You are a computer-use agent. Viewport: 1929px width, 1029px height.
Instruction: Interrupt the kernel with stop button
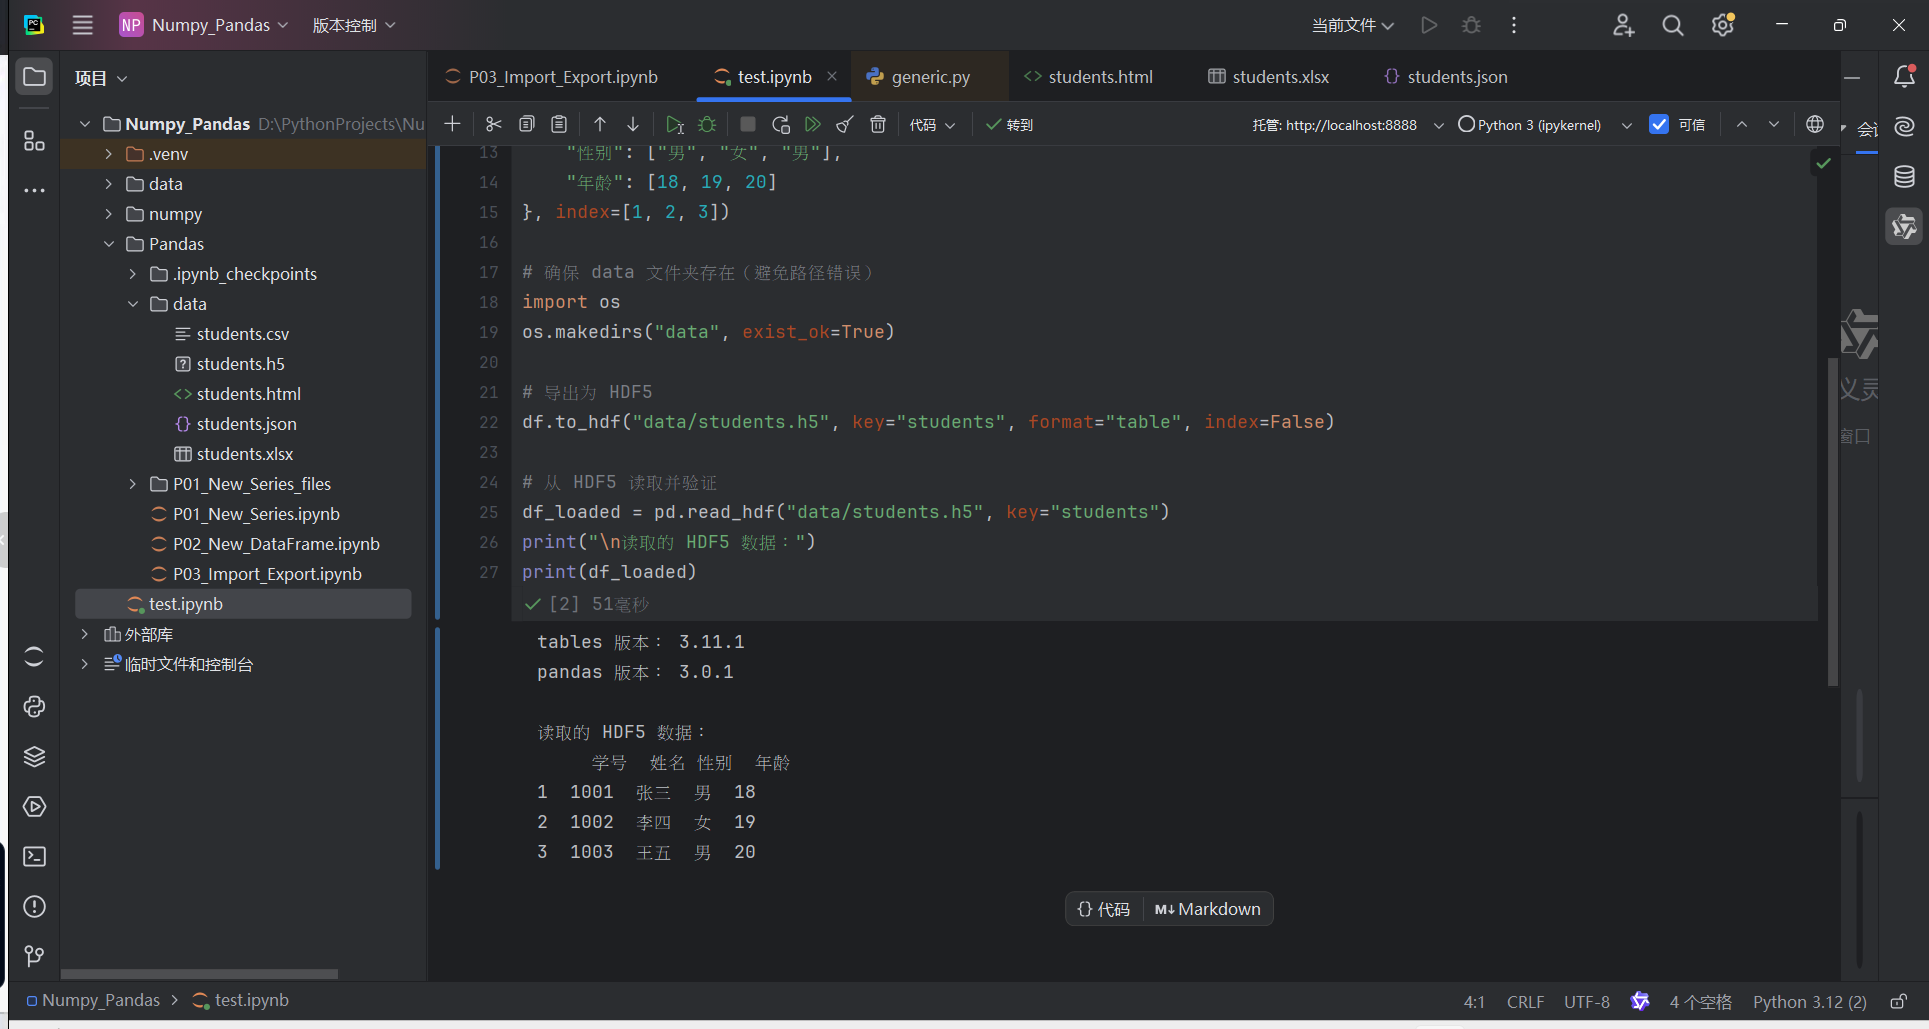click(747, 124)
